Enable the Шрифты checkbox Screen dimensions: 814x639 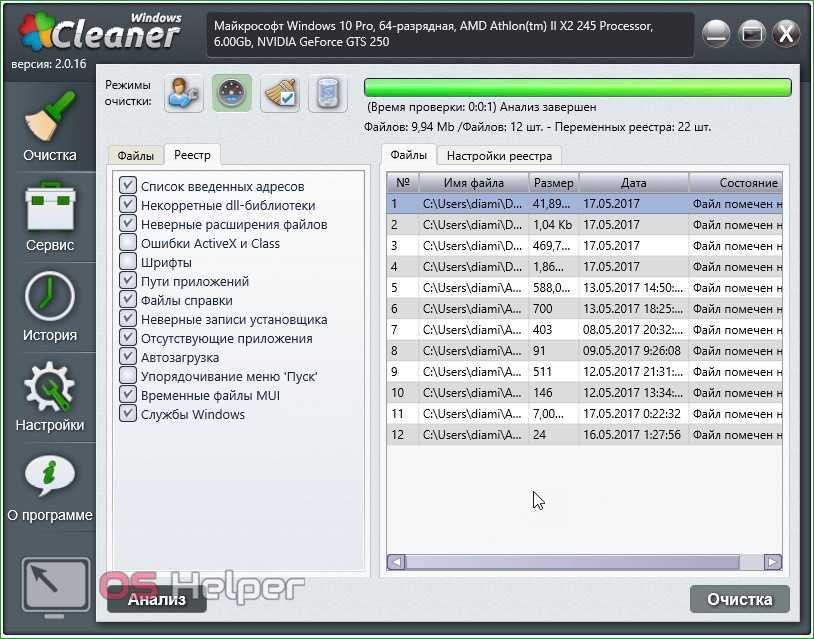128,261
